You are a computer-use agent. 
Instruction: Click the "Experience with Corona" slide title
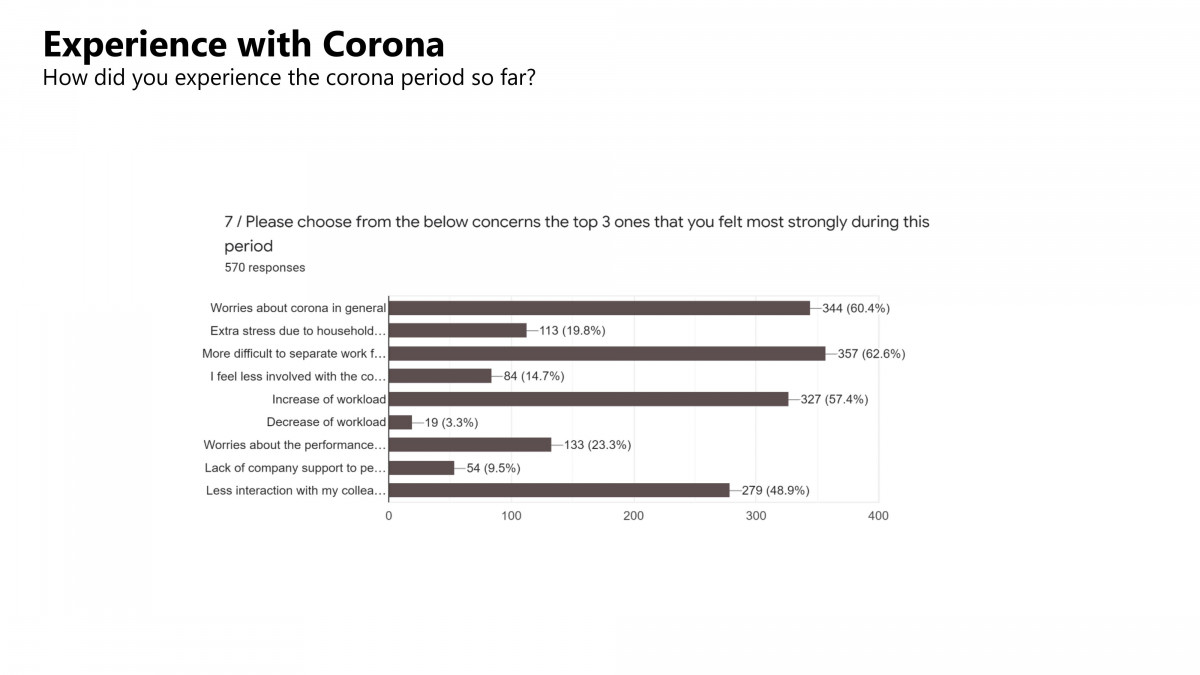(x=243, y=44)
